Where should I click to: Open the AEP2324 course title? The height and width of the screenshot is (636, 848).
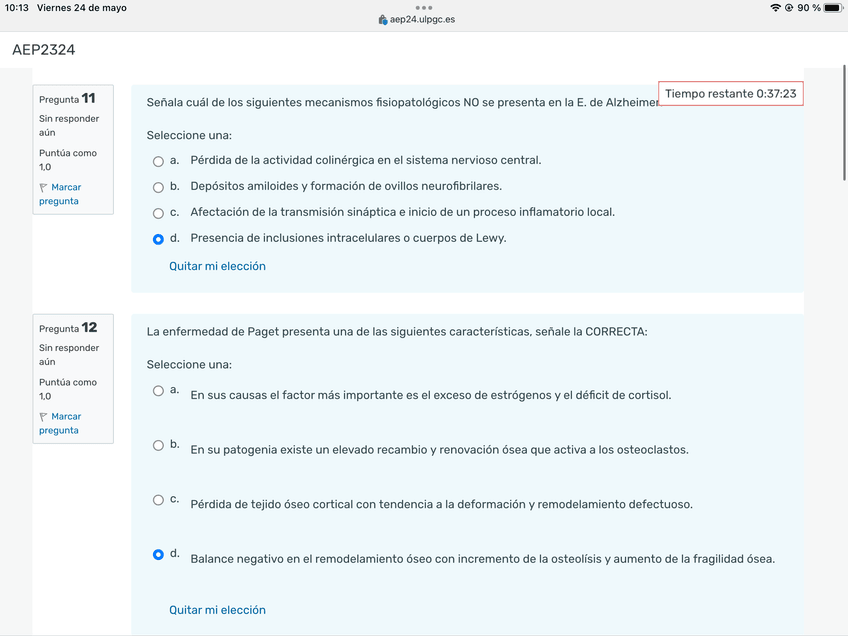click(44, 50)
